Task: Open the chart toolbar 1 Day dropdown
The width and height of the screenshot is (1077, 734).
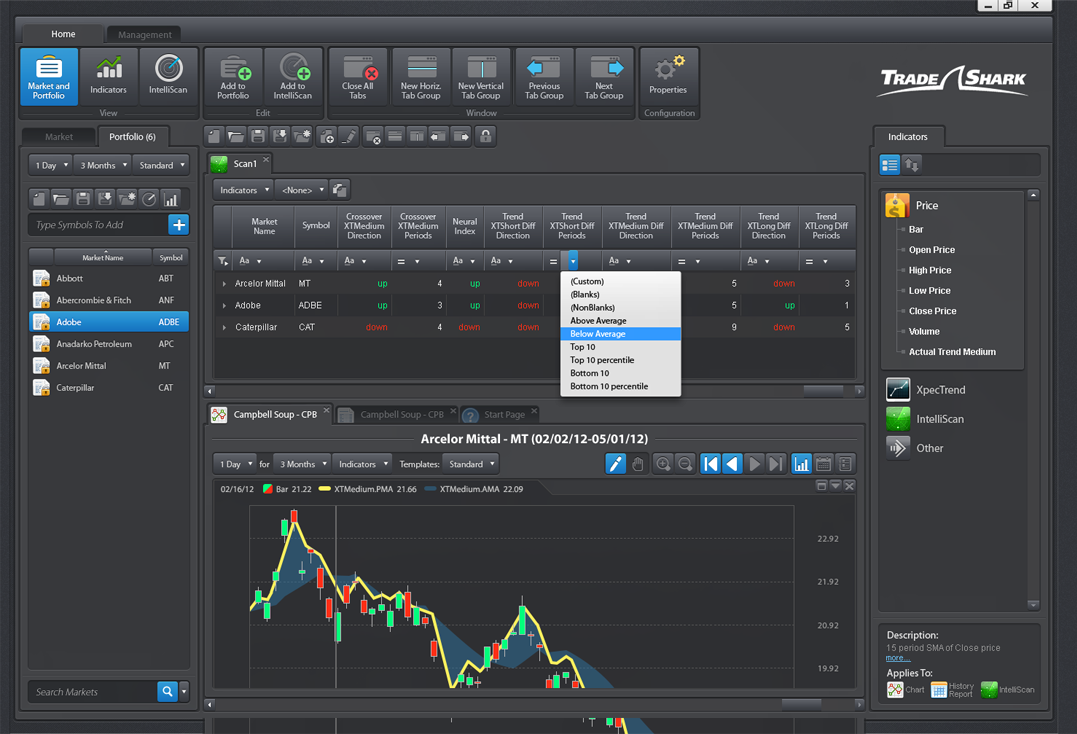Action: click(236, 464)
